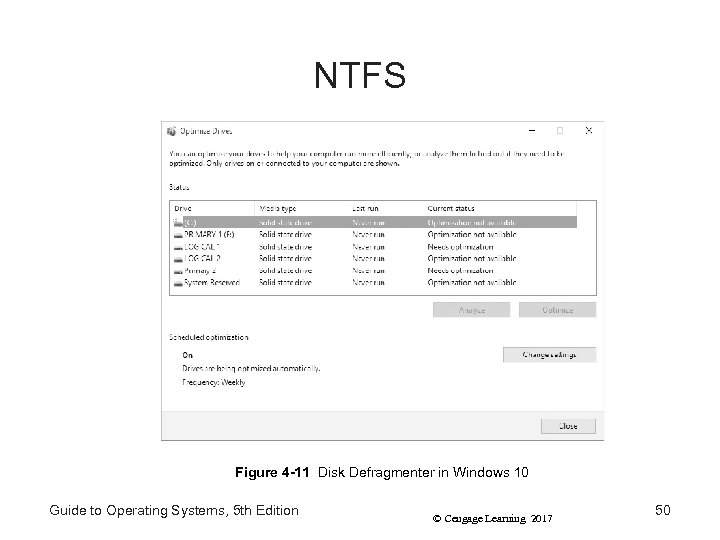Maximize the Optimize Drives window
This screenshot has width=720, height=540.
(560, 131)
